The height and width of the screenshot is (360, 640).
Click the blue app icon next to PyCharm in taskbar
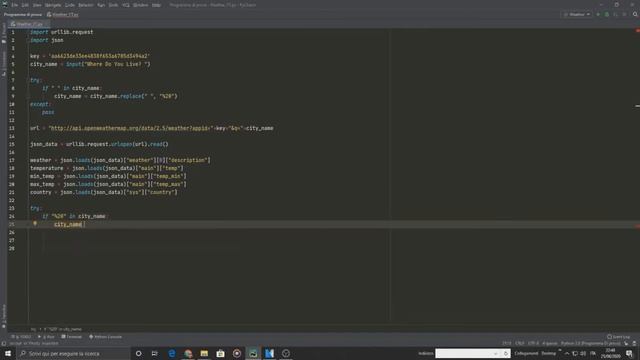[269, 353]
